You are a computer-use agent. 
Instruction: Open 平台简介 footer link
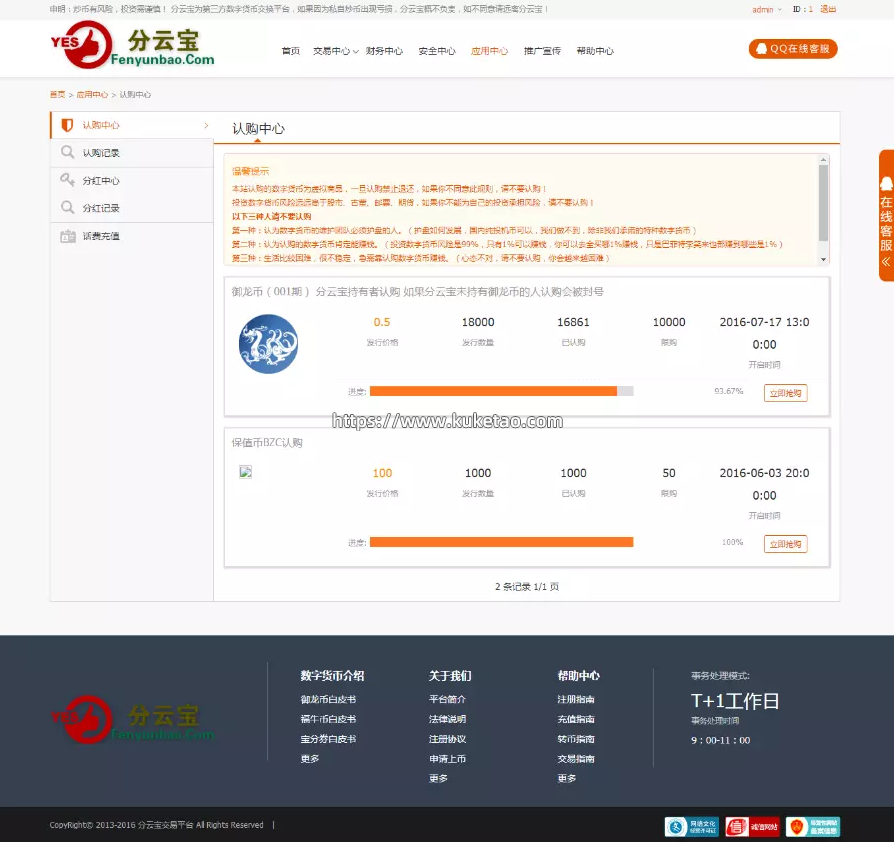coord(447,699)
